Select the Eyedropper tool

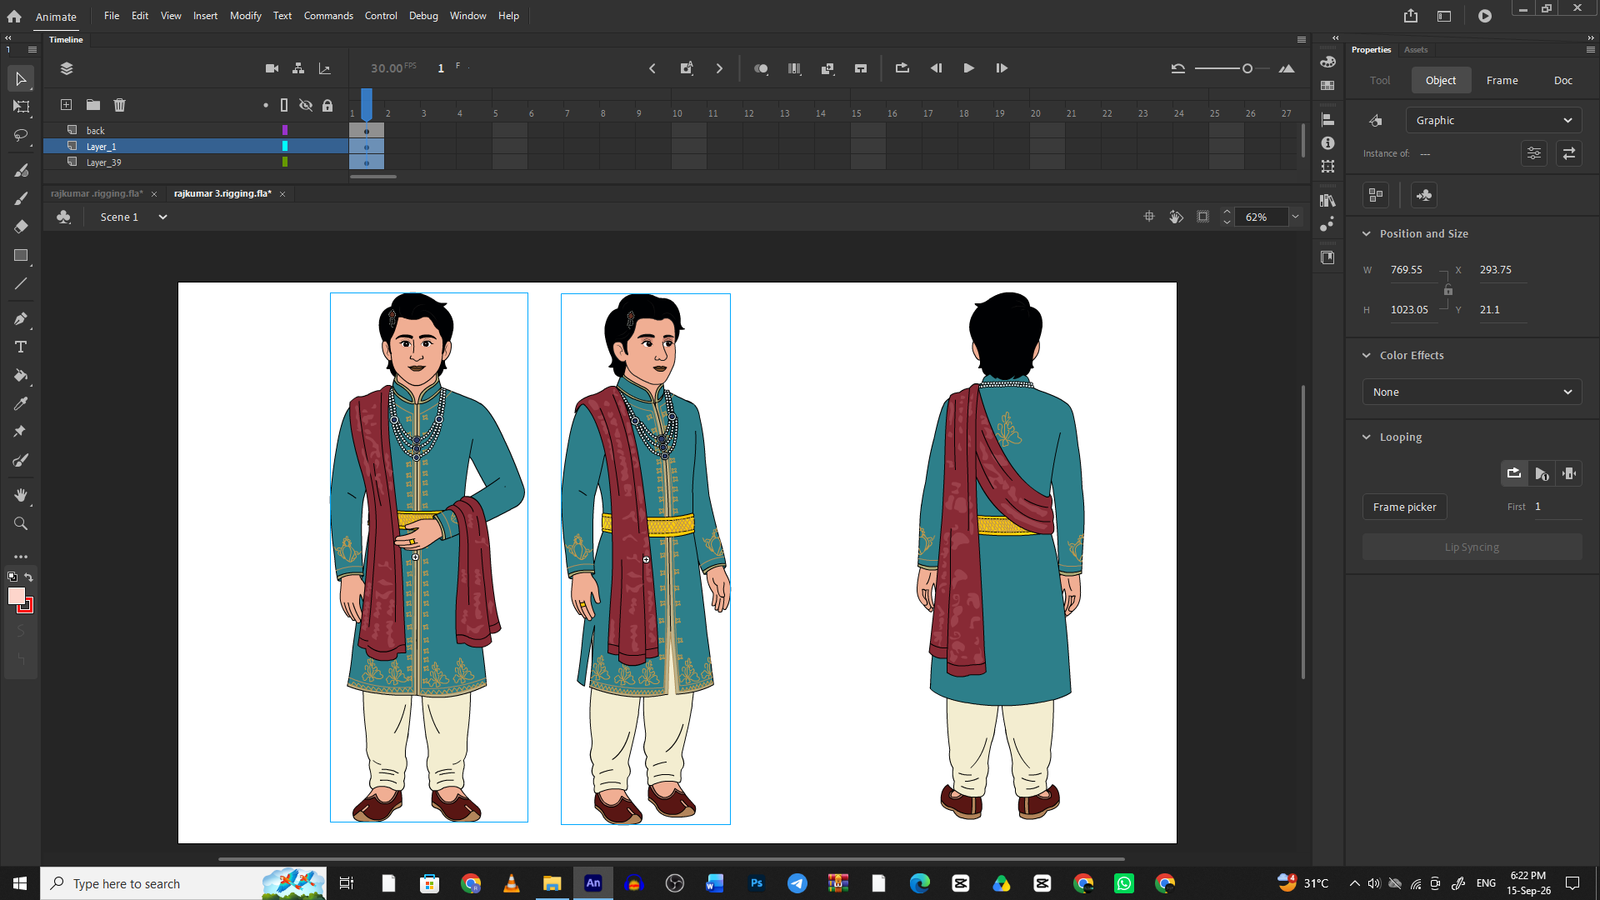pyautogui.click(x=20, y=404)
